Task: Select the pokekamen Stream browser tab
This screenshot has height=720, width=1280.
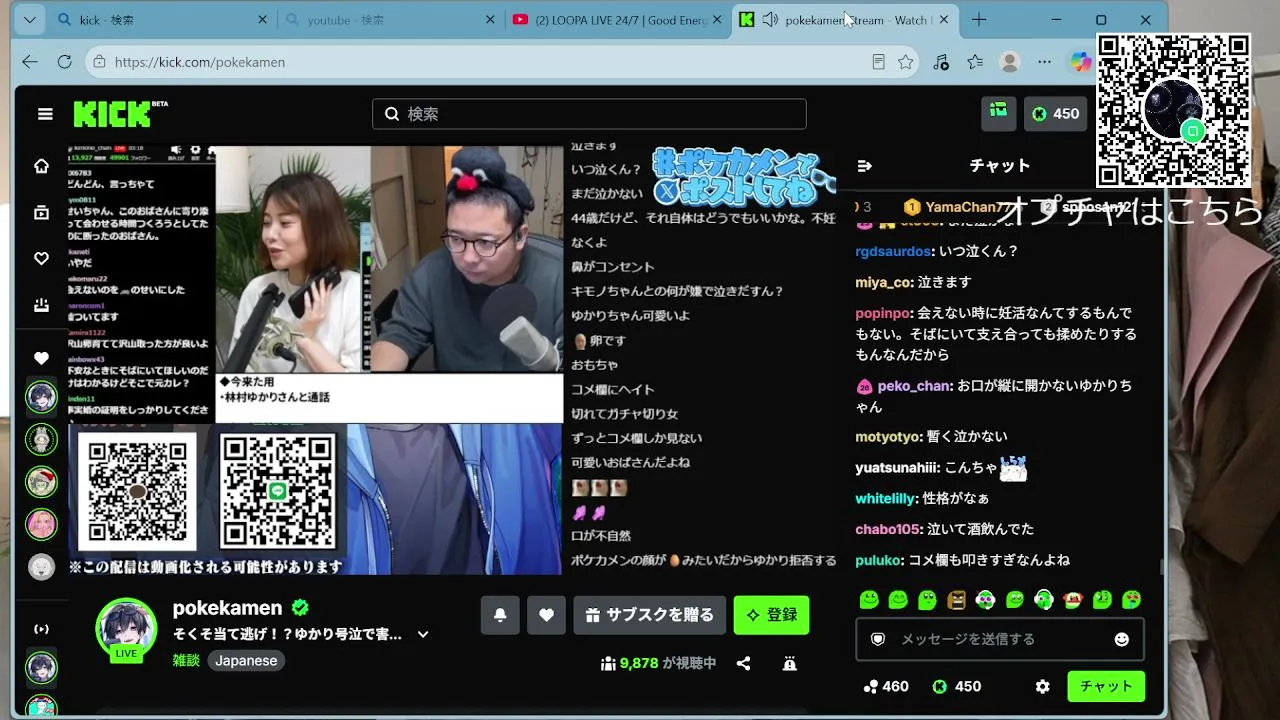Action: coord(846,20)
